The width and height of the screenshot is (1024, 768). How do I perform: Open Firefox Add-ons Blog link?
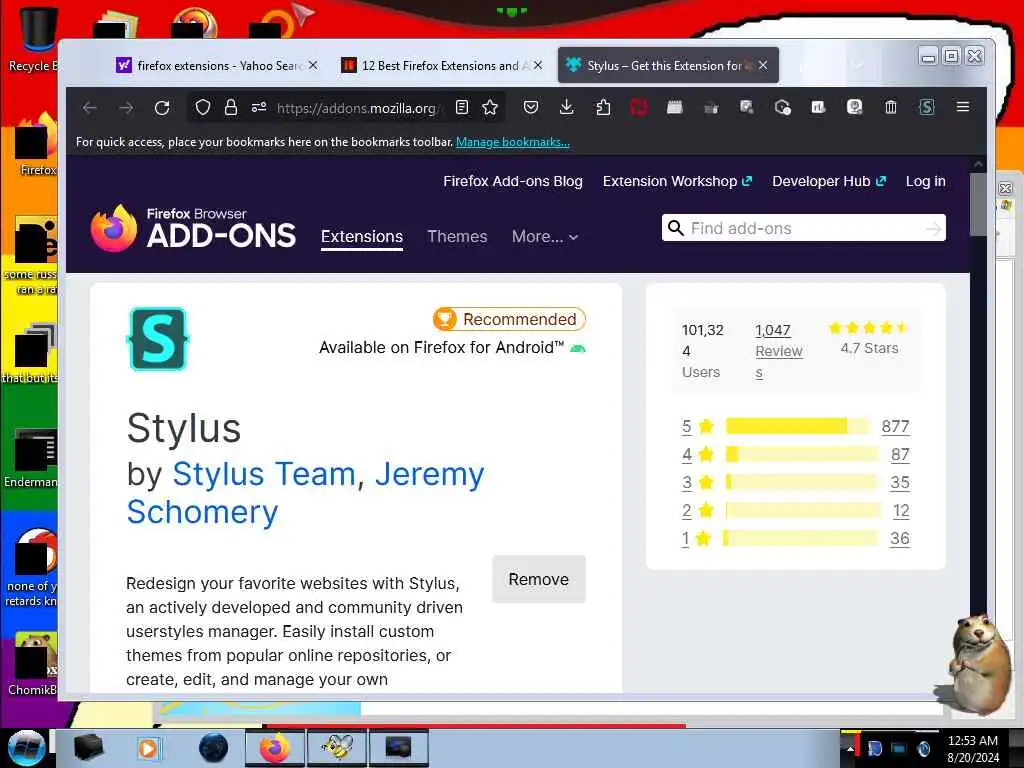coord(513,181)
